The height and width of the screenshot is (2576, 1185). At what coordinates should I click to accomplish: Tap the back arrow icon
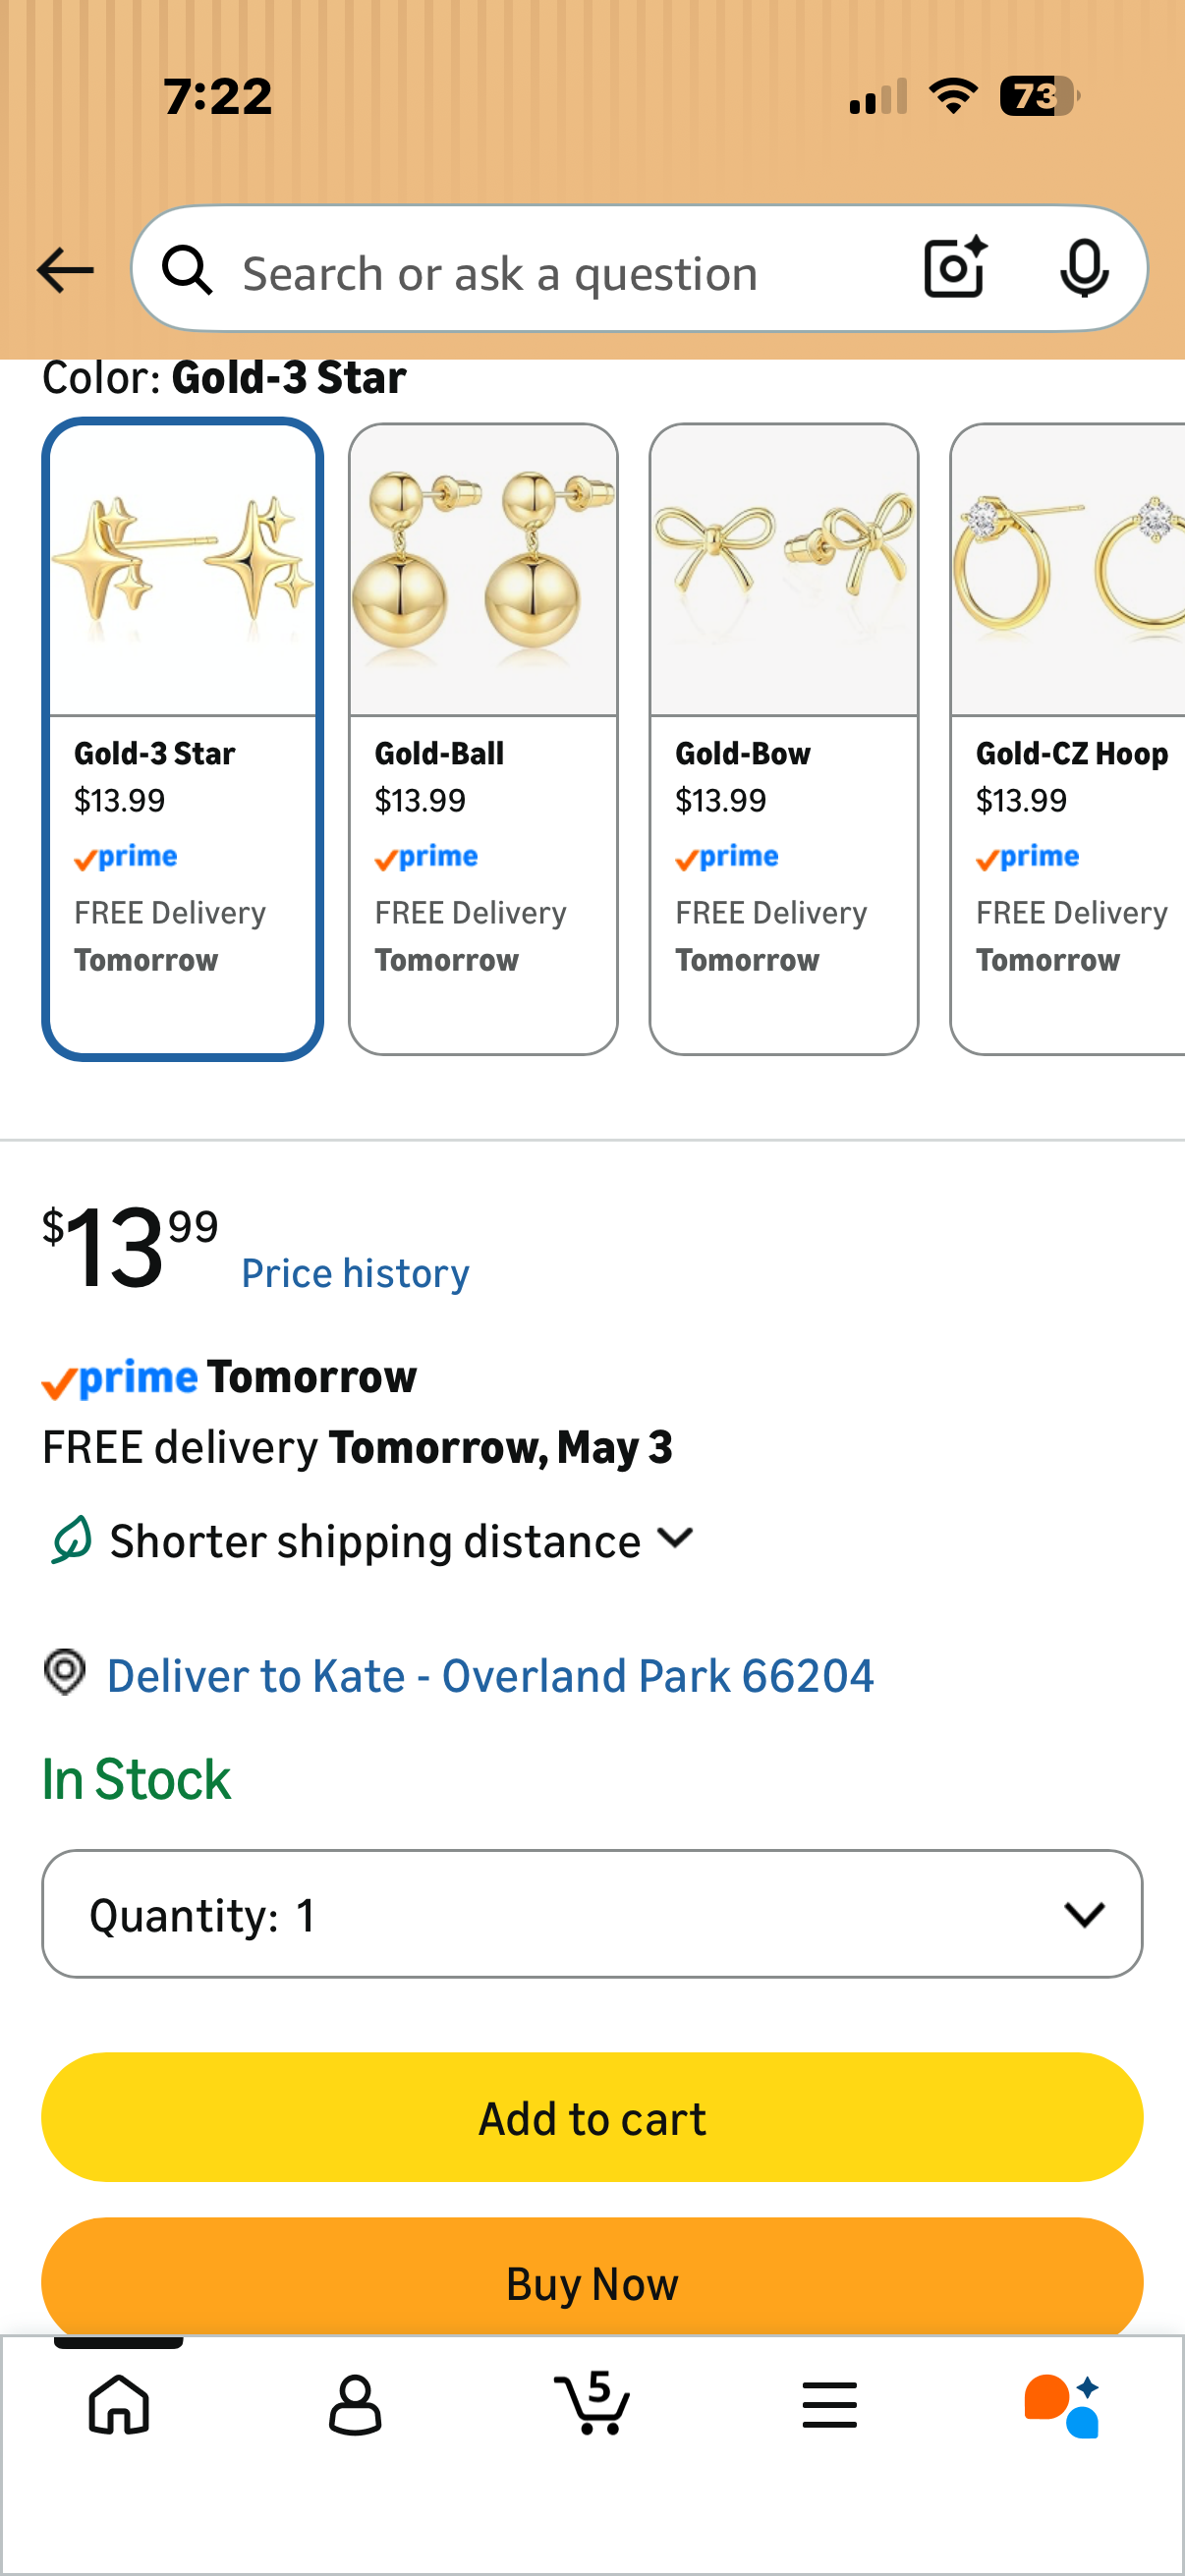pos(65,271)
